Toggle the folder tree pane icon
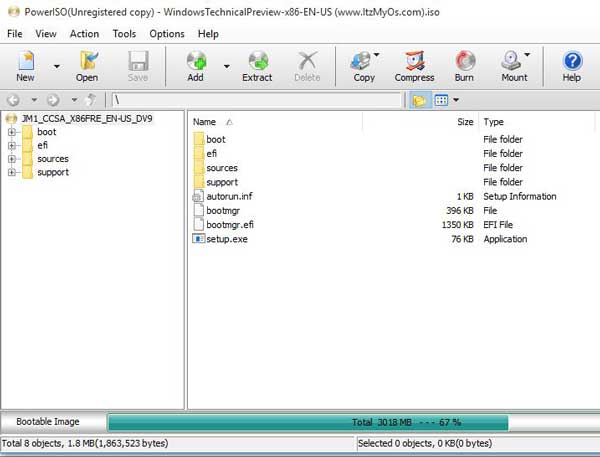This screenshot has width=600, height=457. click(419, 100)
